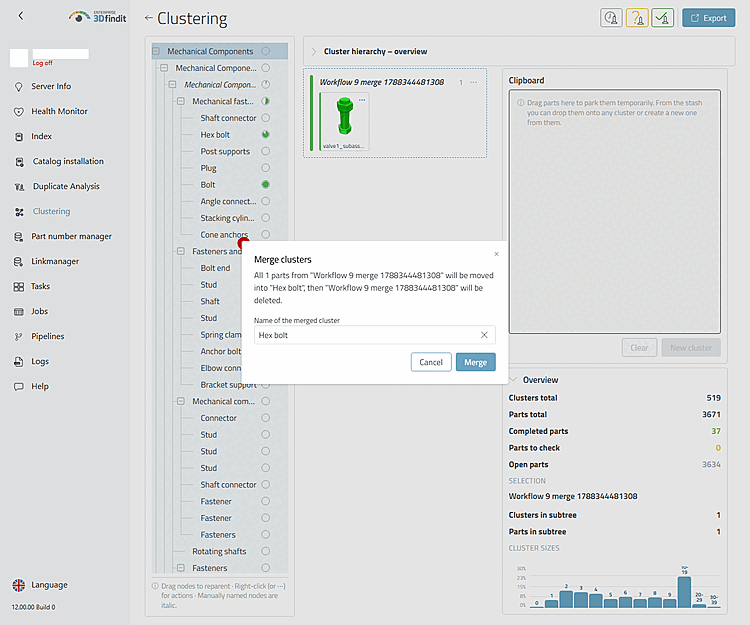Open Health Monitor page

[x=59, y=111]
